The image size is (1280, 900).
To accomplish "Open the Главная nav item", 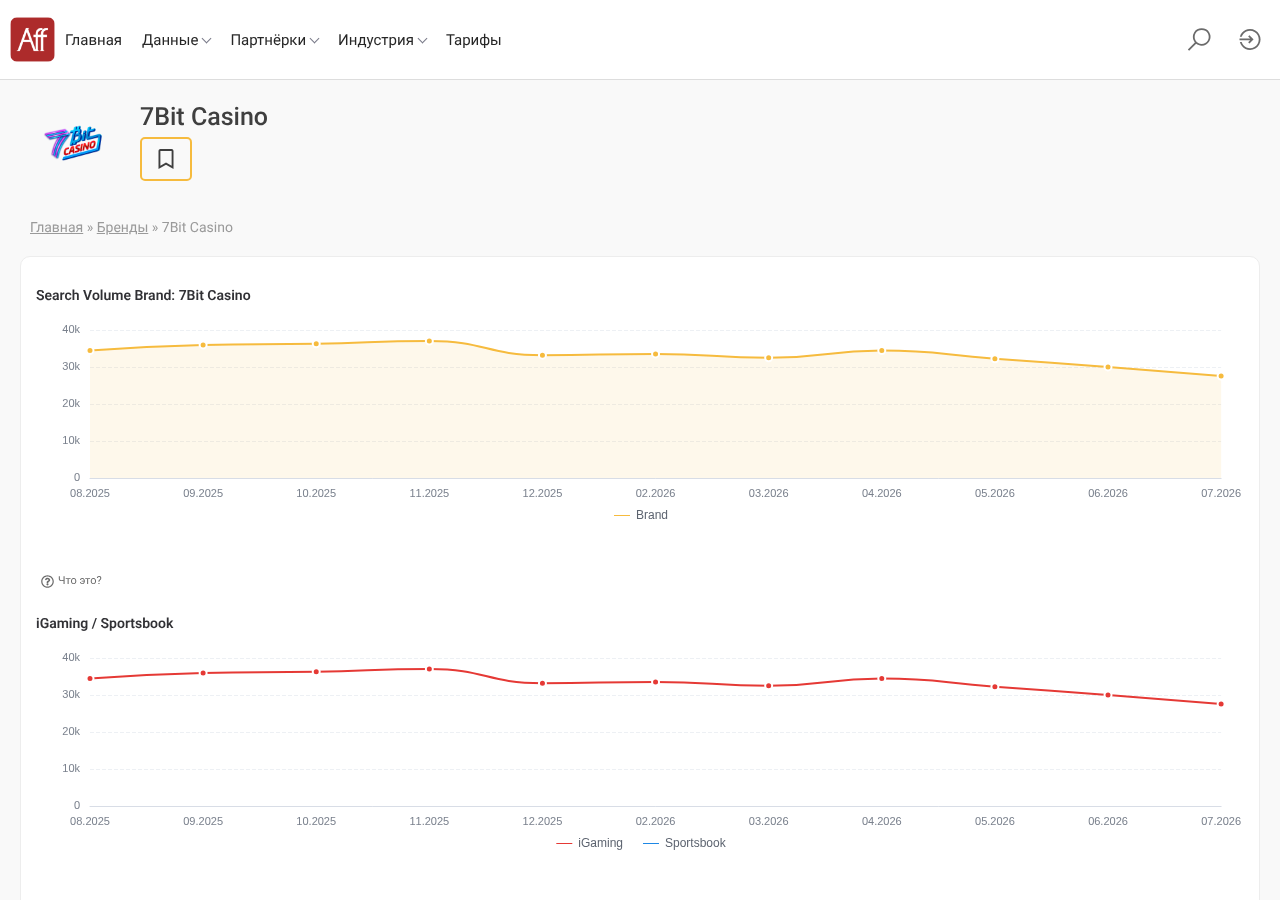I will point(93,40).
